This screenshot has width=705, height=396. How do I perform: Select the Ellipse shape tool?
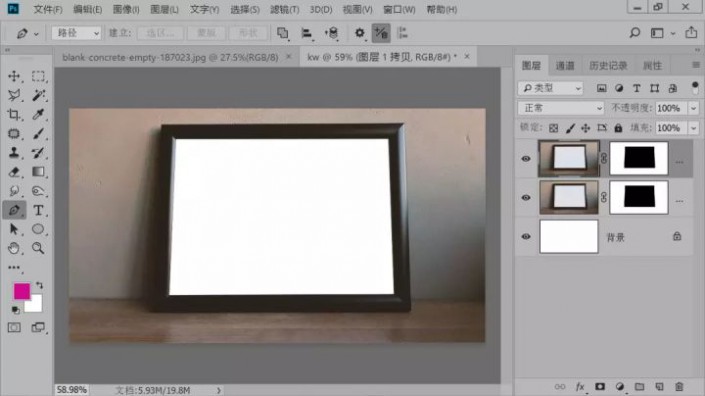click(x=38, y=229)
